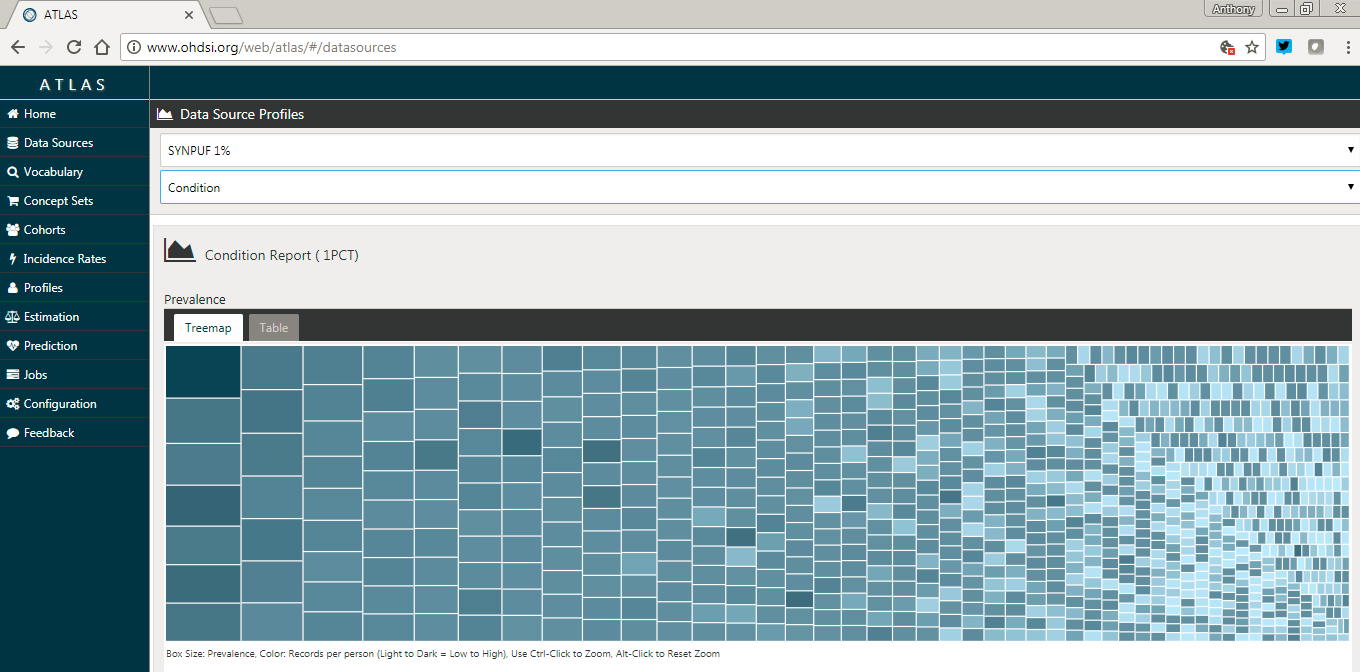Open Concept Sets cart icon
Viewport: 1360px width, 672px height.
(x=13, y=201)
